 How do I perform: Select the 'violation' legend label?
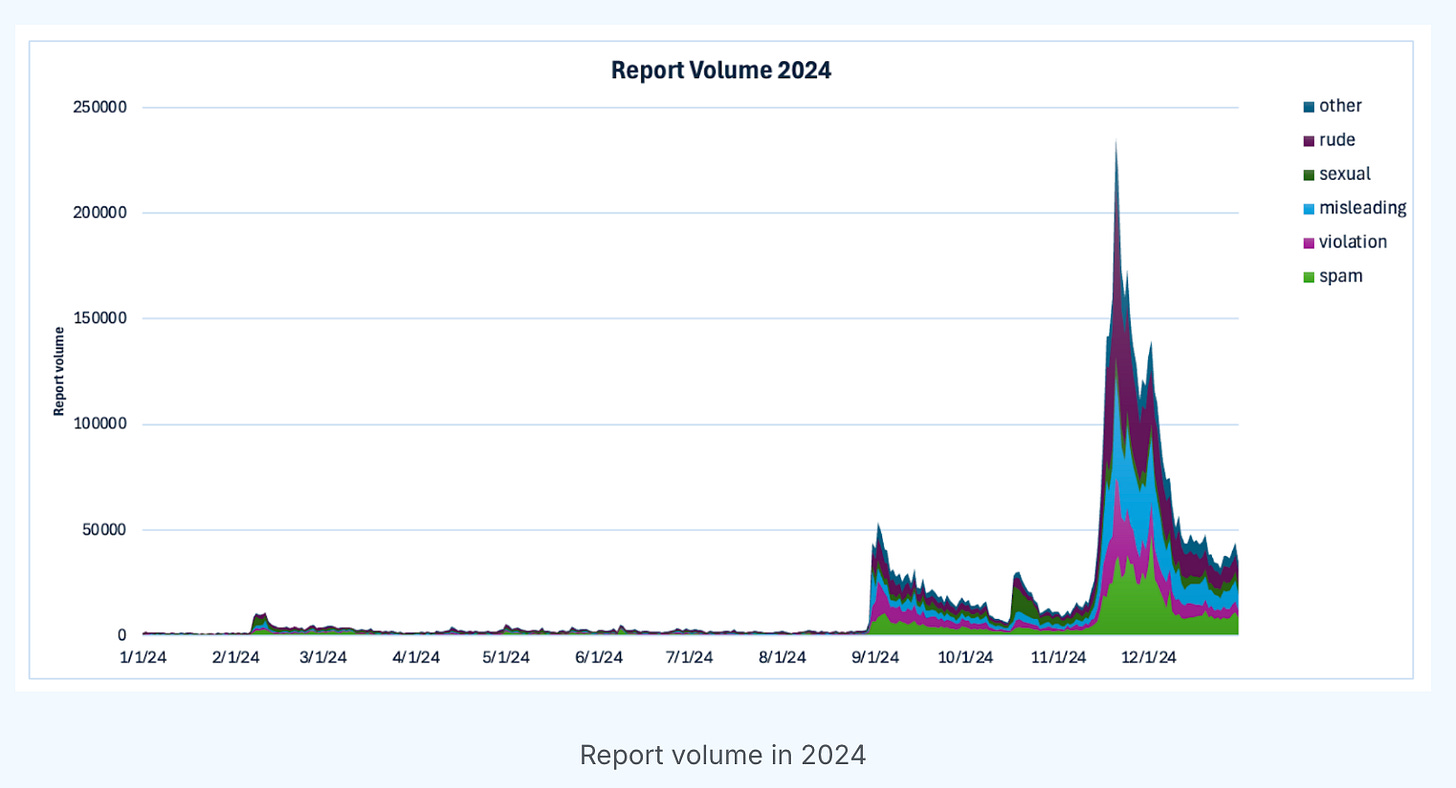point(1353,242)
